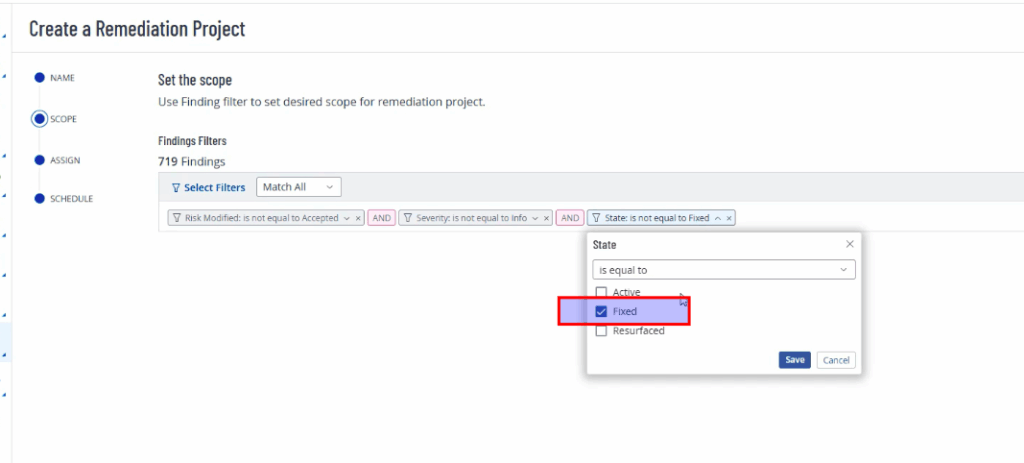1024x463 pixels.
Task: Collapse the State filter chevron
Action: (x=718, y=218)
